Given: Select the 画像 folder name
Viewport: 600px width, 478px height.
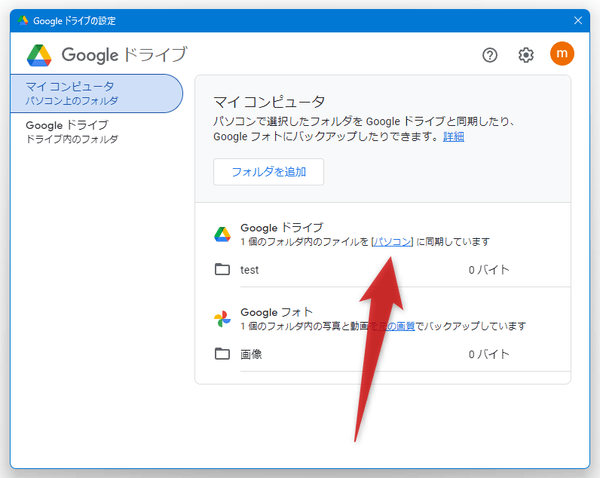Looking at the screenshot, I should click(x=251, y=354).
